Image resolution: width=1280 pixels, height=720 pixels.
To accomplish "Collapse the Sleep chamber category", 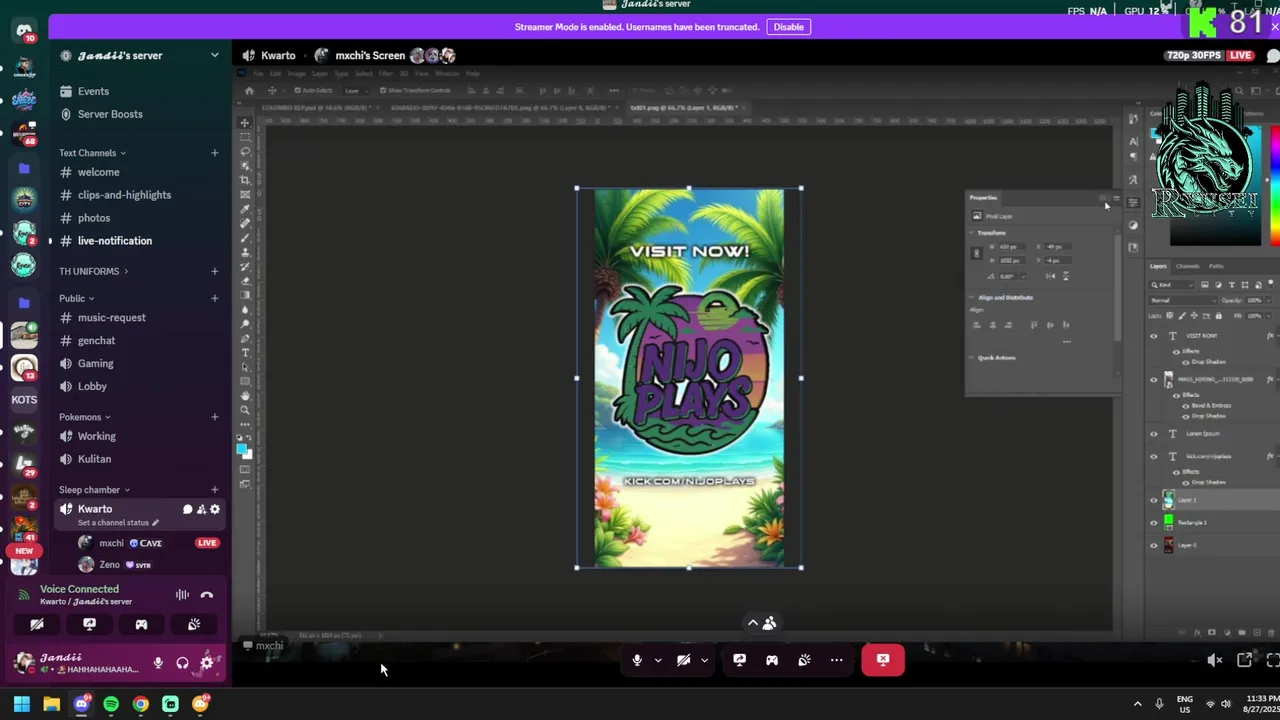I will click(94, 490).
